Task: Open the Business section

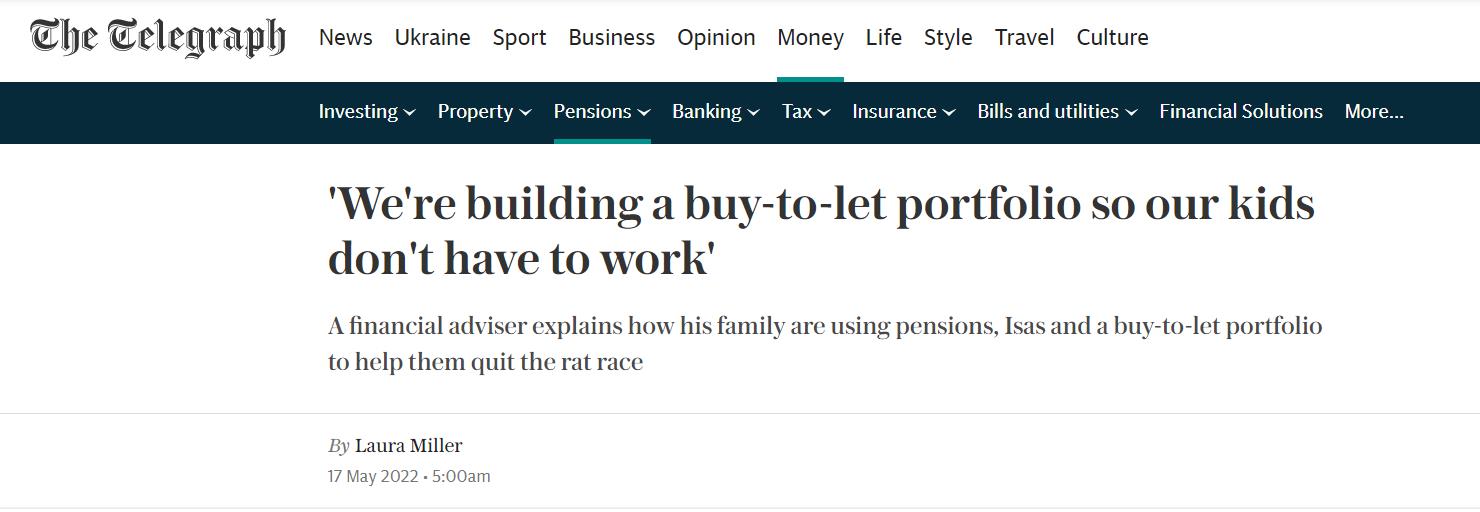Action: tap(611, 38)
